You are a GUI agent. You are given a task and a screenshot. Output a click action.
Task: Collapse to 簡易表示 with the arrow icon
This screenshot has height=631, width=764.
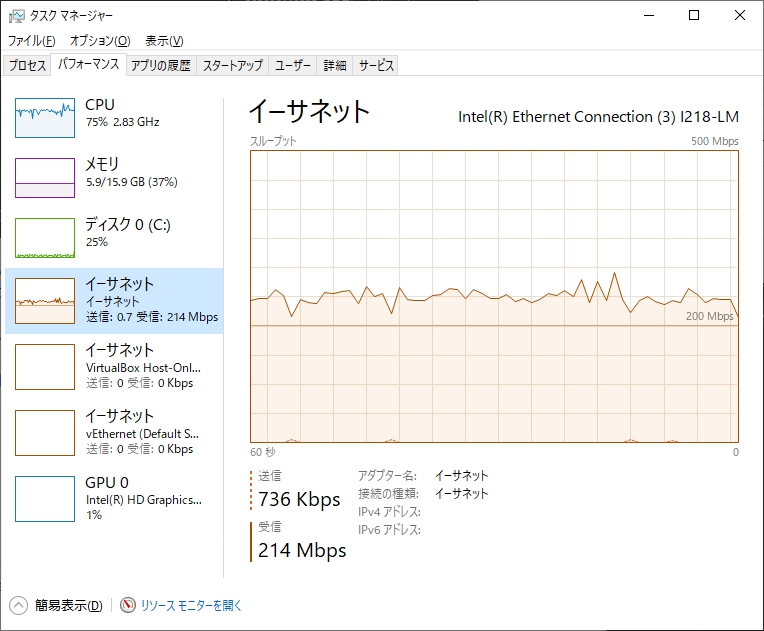(19, 605)
